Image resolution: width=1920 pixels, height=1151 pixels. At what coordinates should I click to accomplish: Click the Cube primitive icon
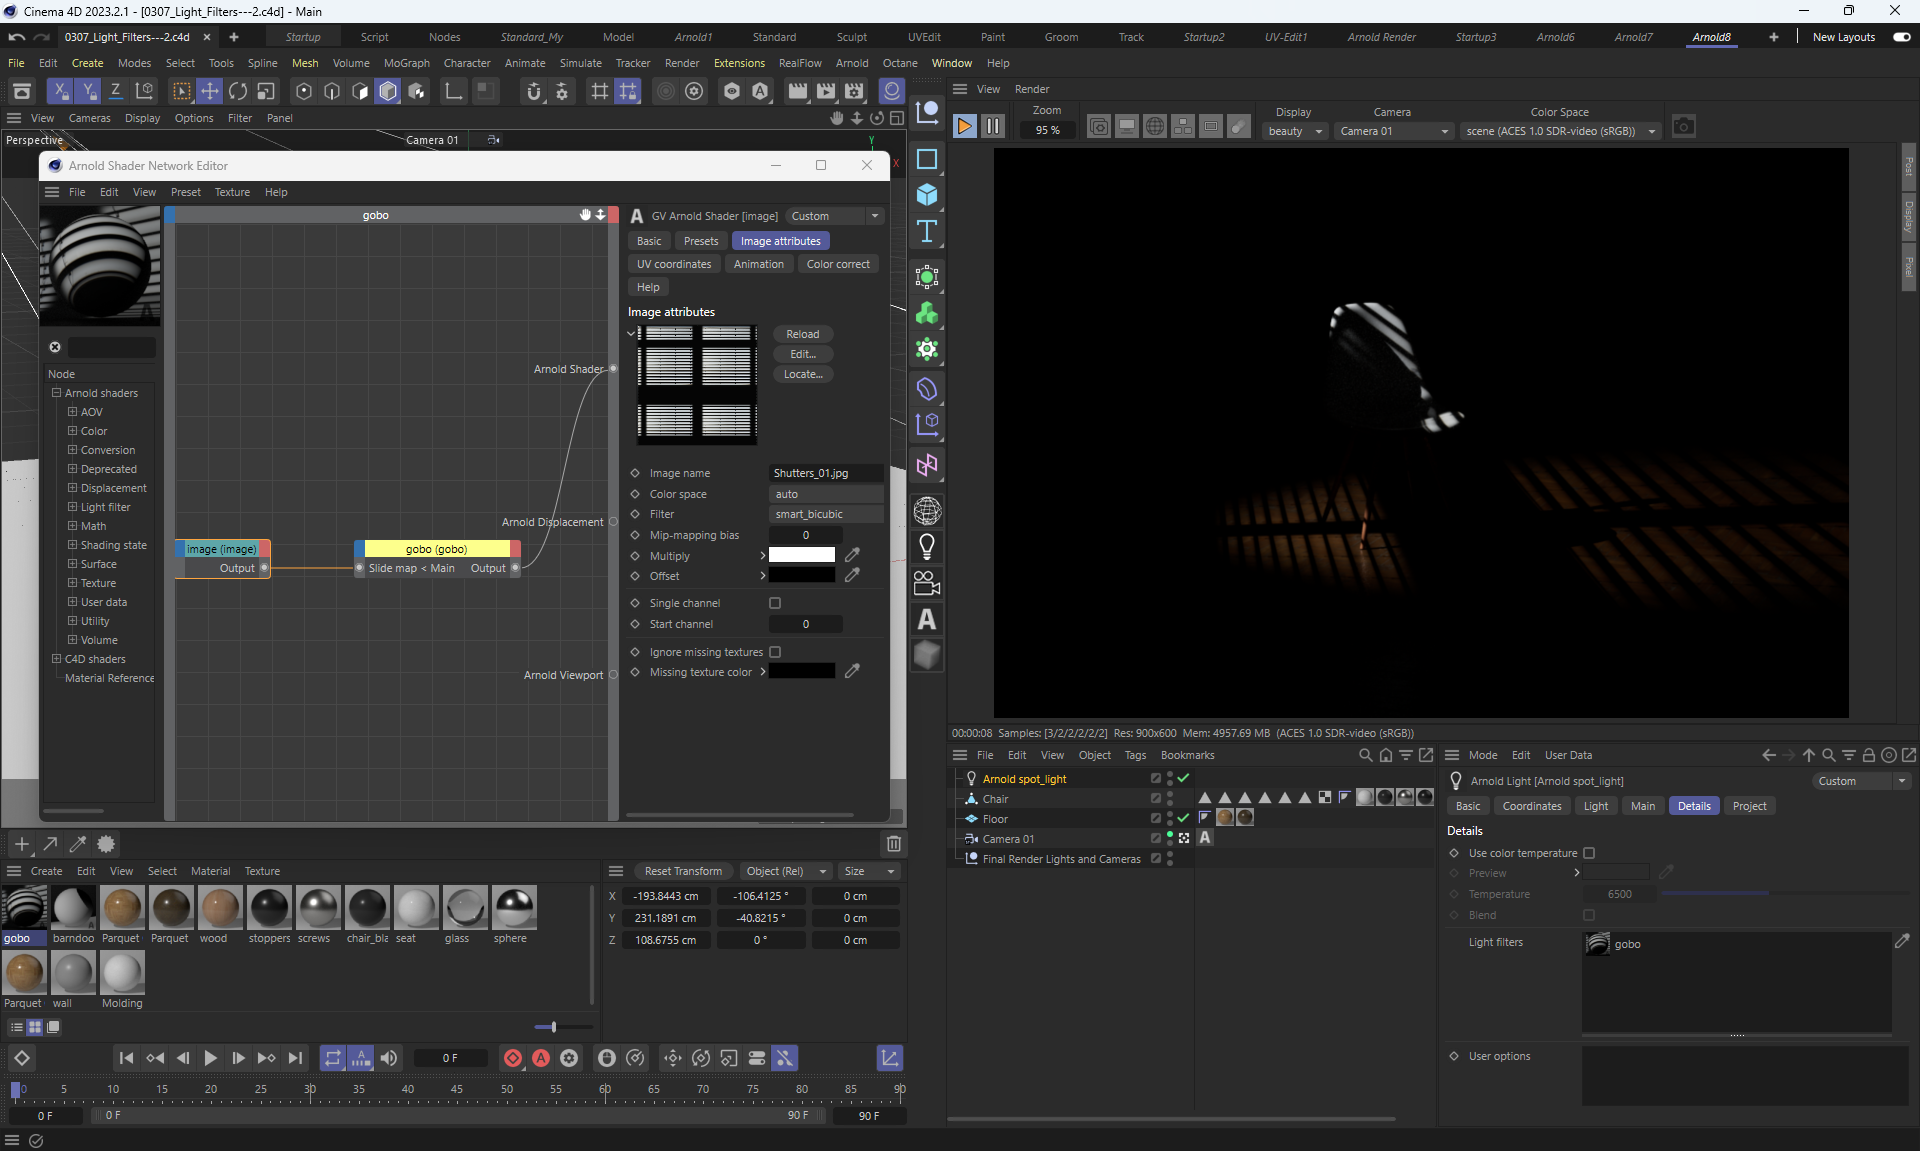coord(927,195)
